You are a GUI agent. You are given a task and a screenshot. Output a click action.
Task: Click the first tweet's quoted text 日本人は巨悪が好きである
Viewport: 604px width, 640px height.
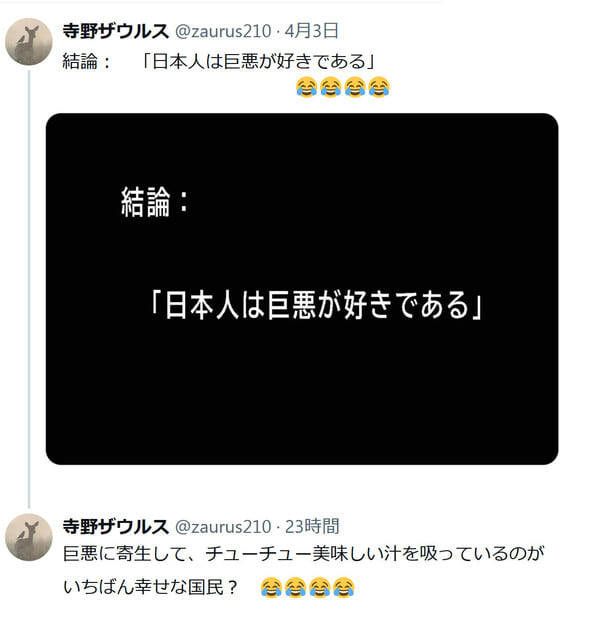click(259, 62)
